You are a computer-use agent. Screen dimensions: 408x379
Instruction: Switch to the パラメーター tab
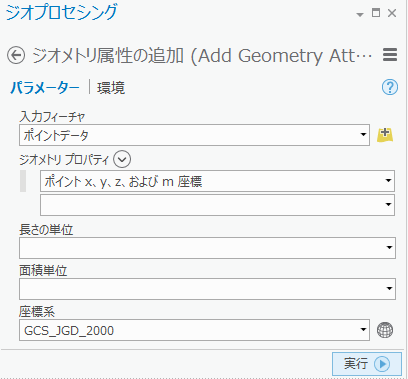click(x=45, y=88)
